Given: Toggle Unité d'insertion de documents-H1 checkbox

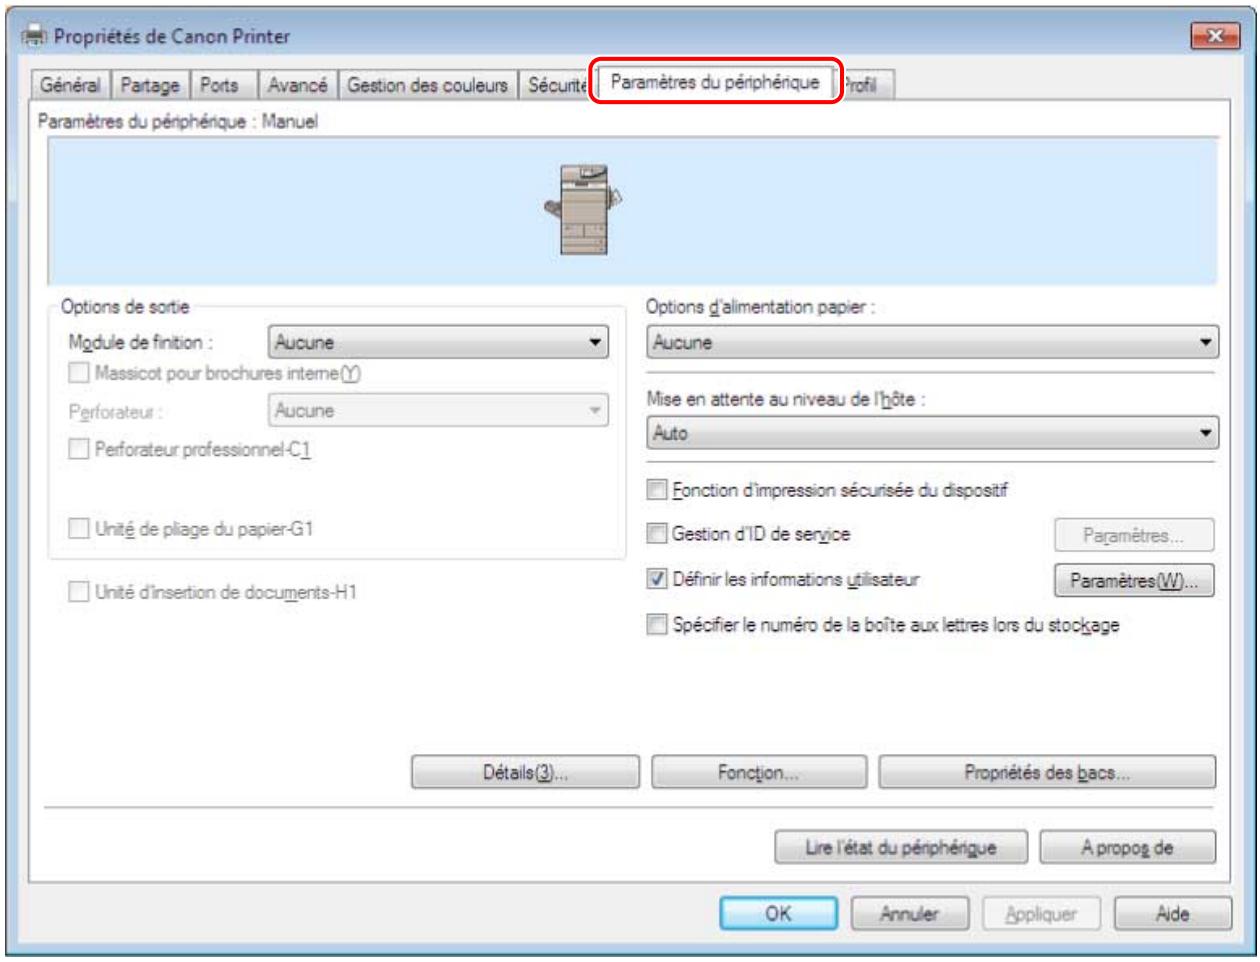Looking at the screenshot, I should [78, 592].
